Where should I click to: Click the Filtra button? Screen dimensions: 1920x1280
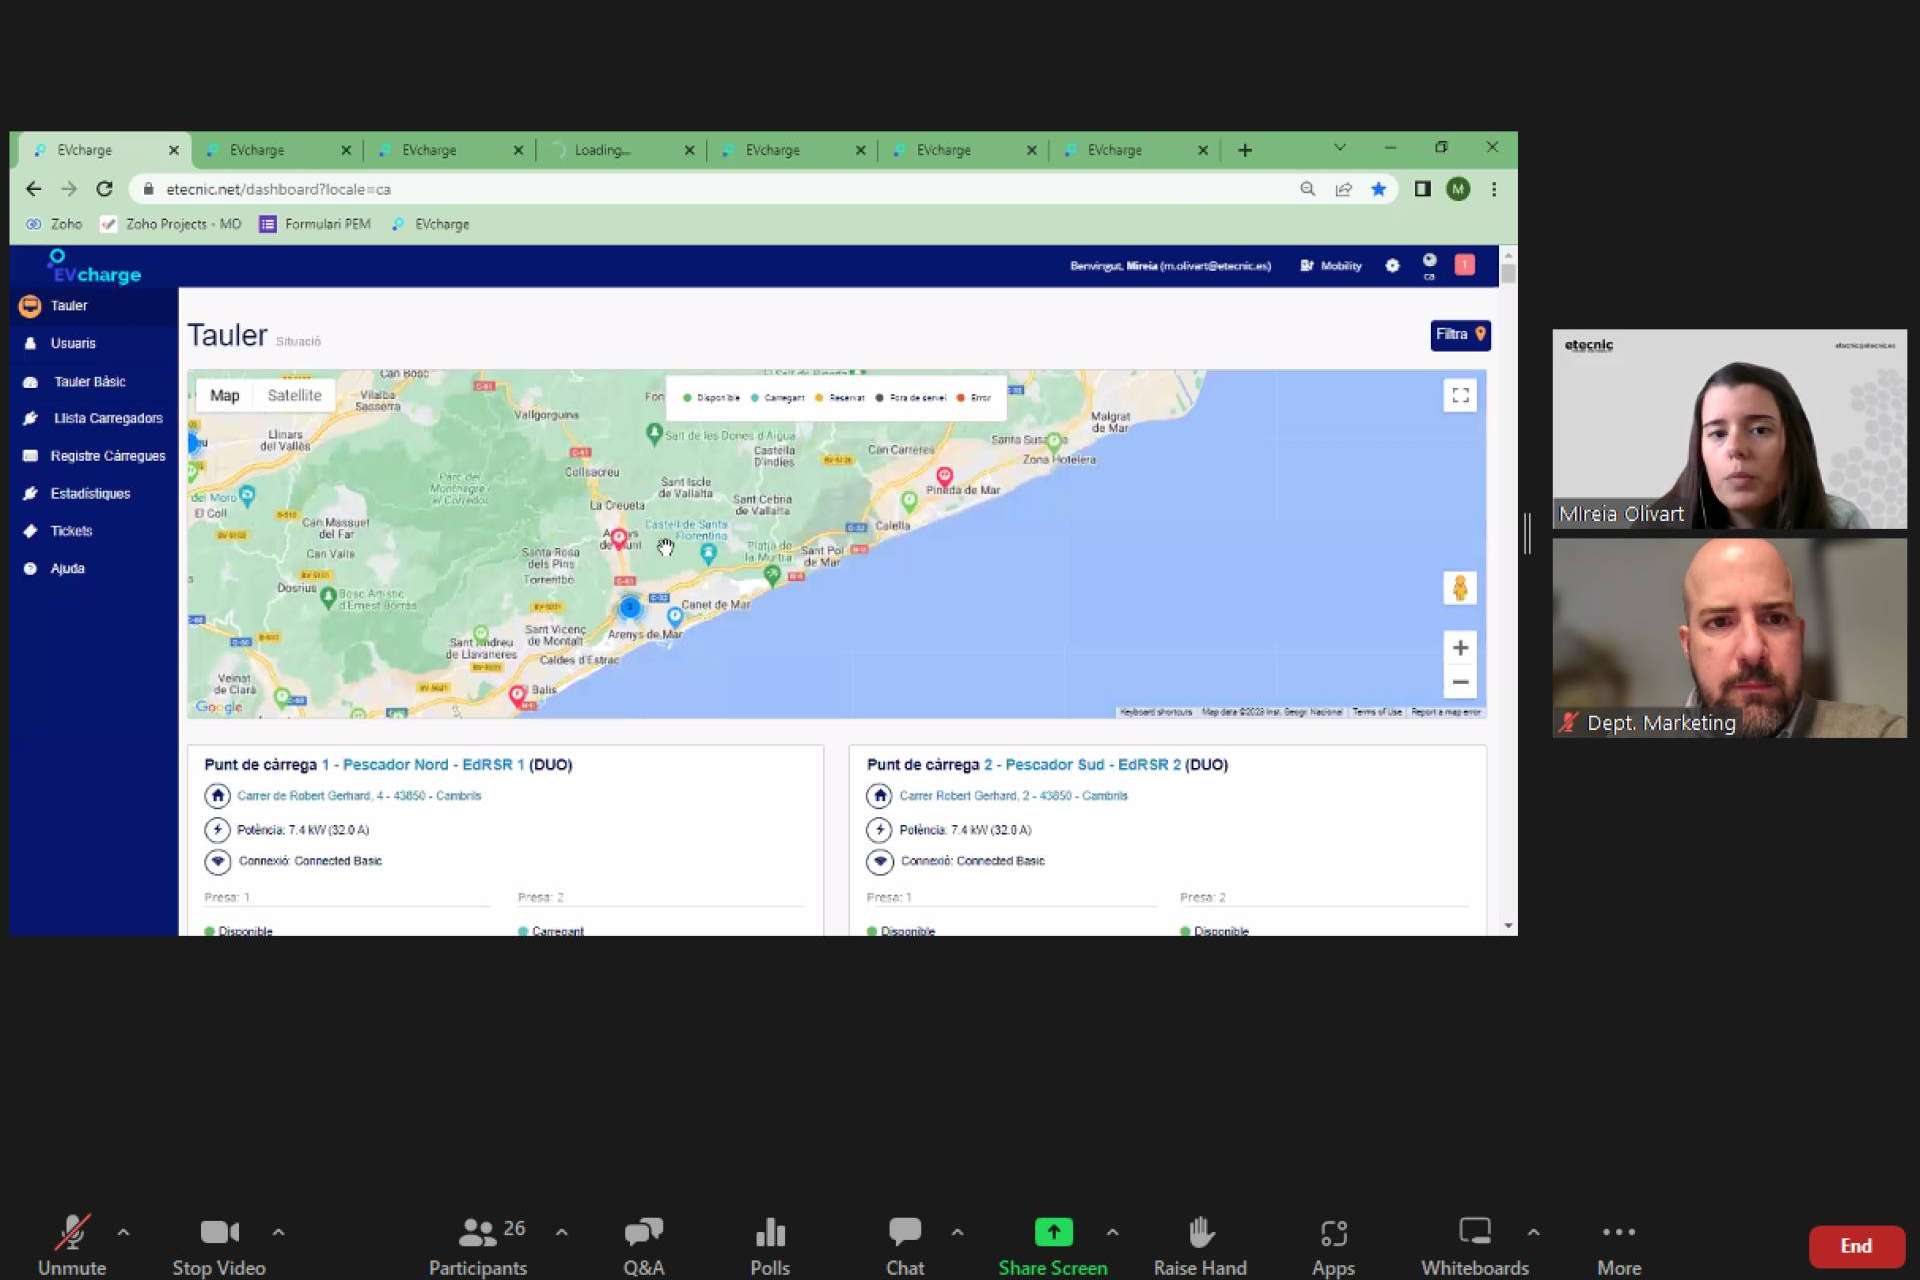(x=1459, y=335)
